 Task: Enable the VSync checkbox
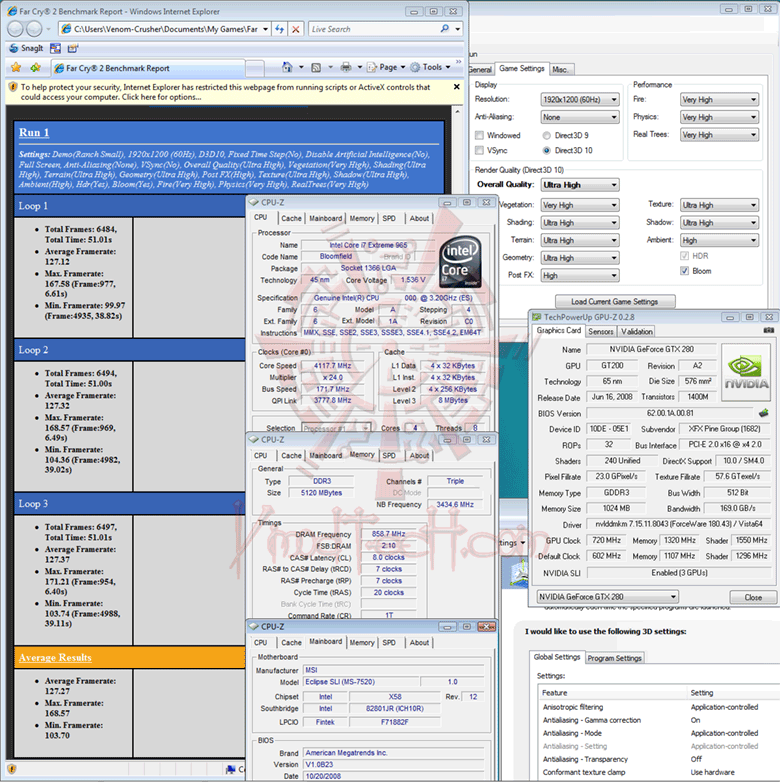coord(479,150)
